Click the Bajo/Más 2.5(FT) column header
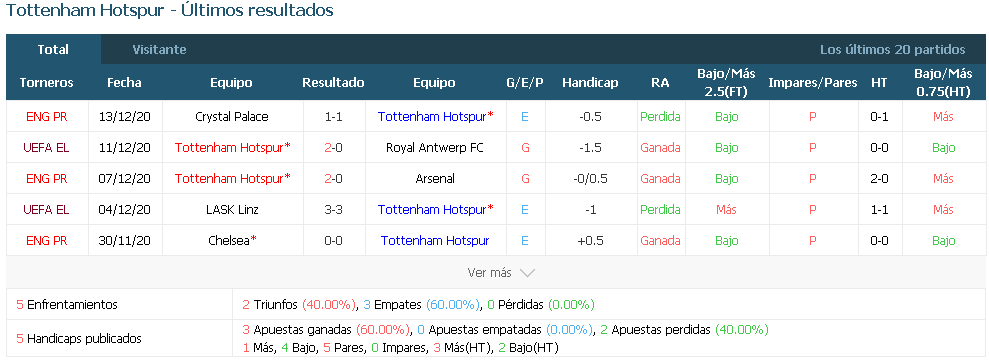This screenshot has width=989, height=360. pyautogui.click(x=726, y=82)
